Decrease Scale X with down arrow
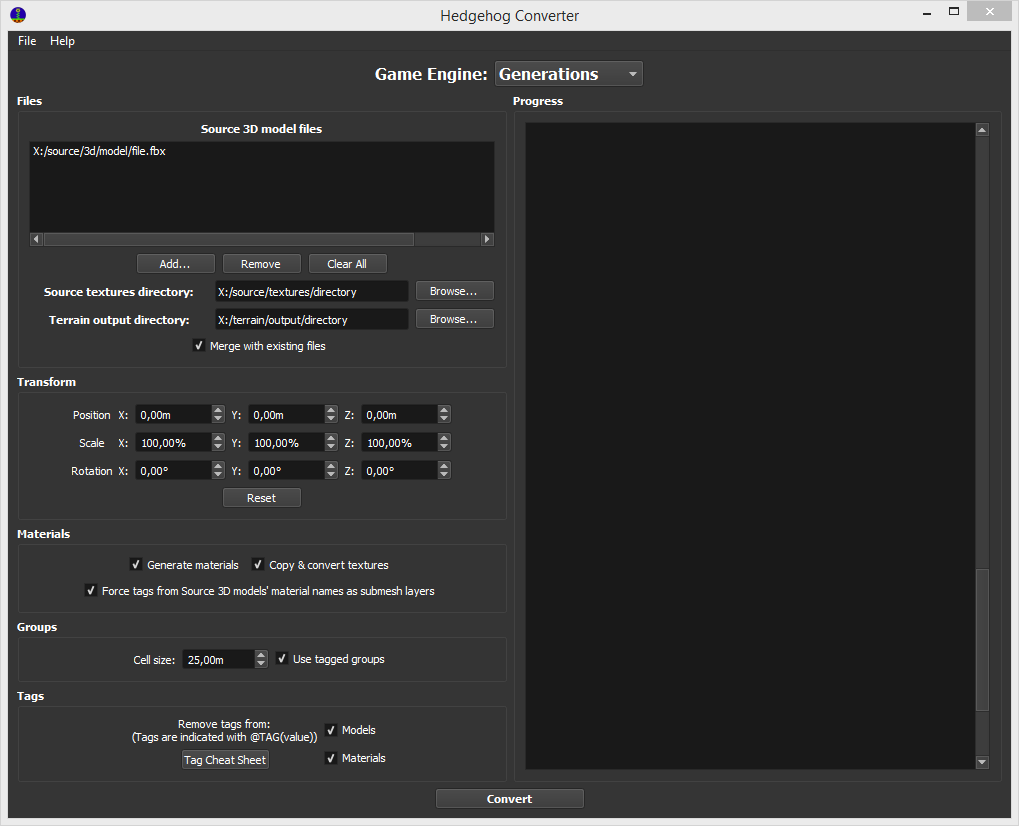This screenshot has height=826, width=1019. [x=218, y=447]
